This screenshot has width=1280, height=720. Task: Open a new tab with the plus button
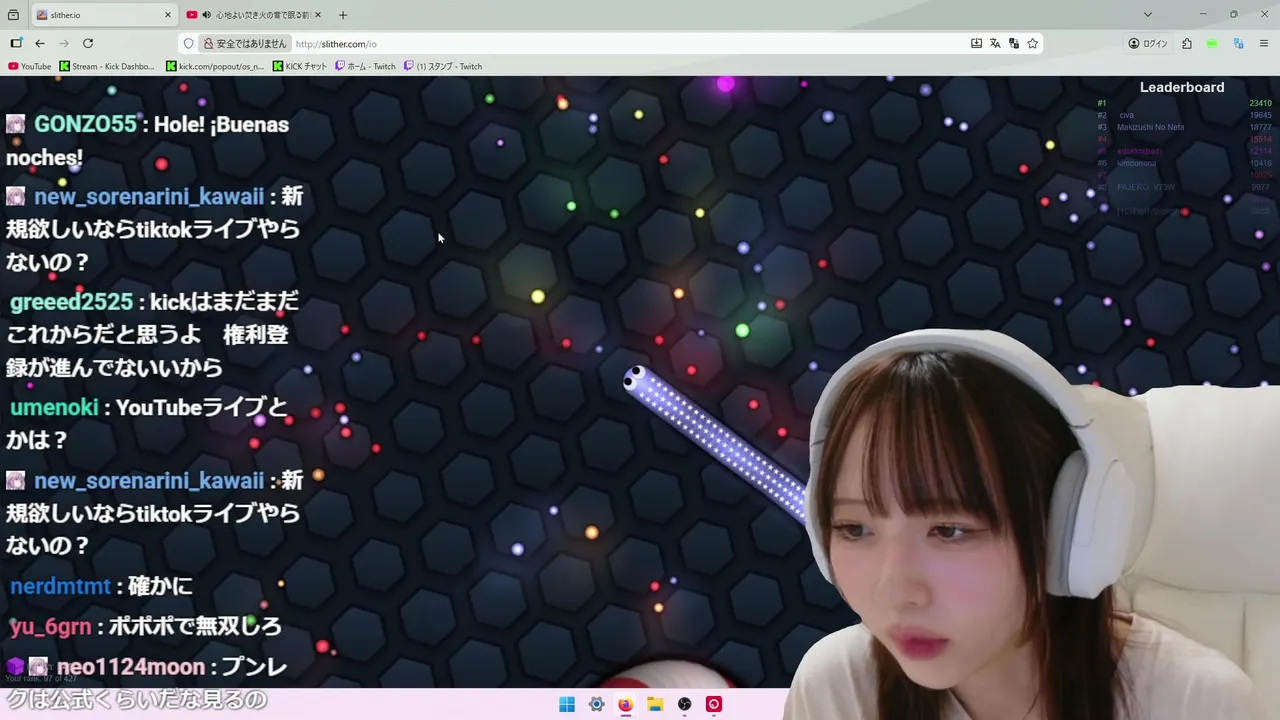(x=343, y=15)
